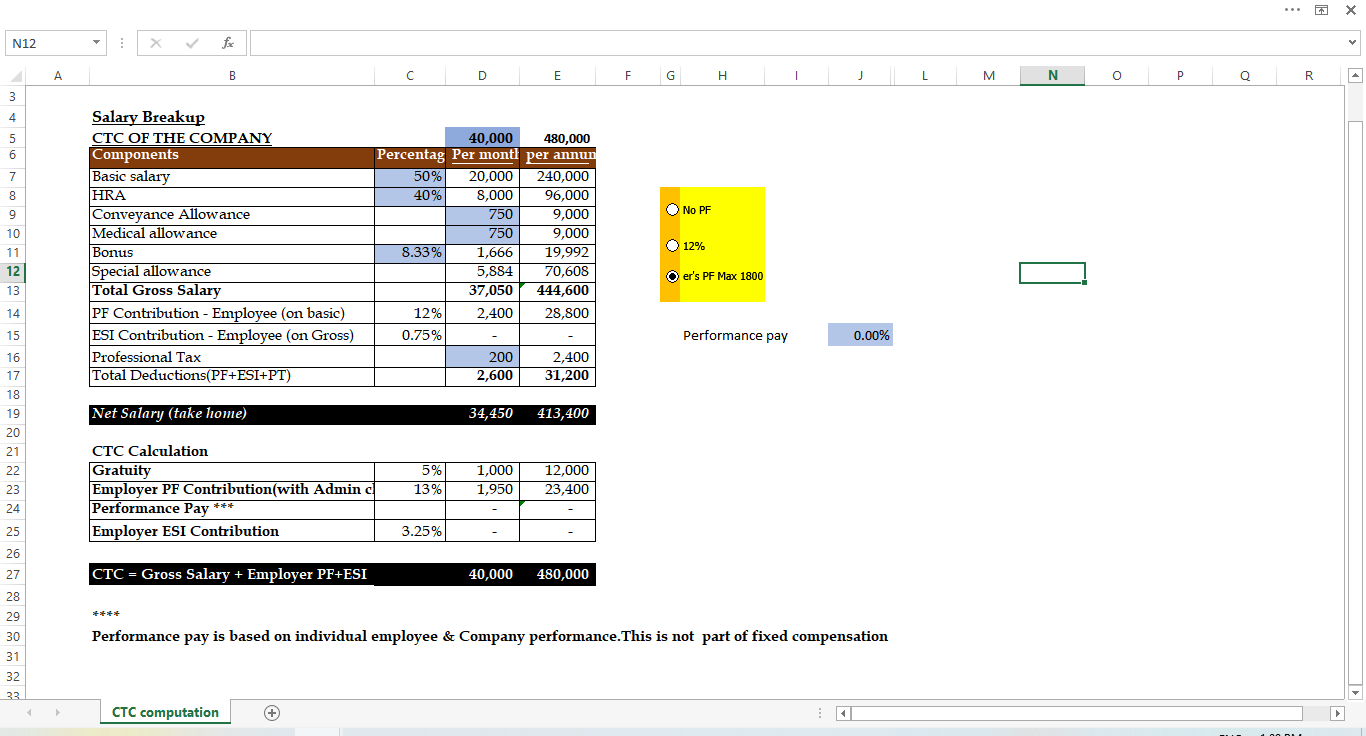
Task: Select the No PF radio button
Action: click(672, 209)
